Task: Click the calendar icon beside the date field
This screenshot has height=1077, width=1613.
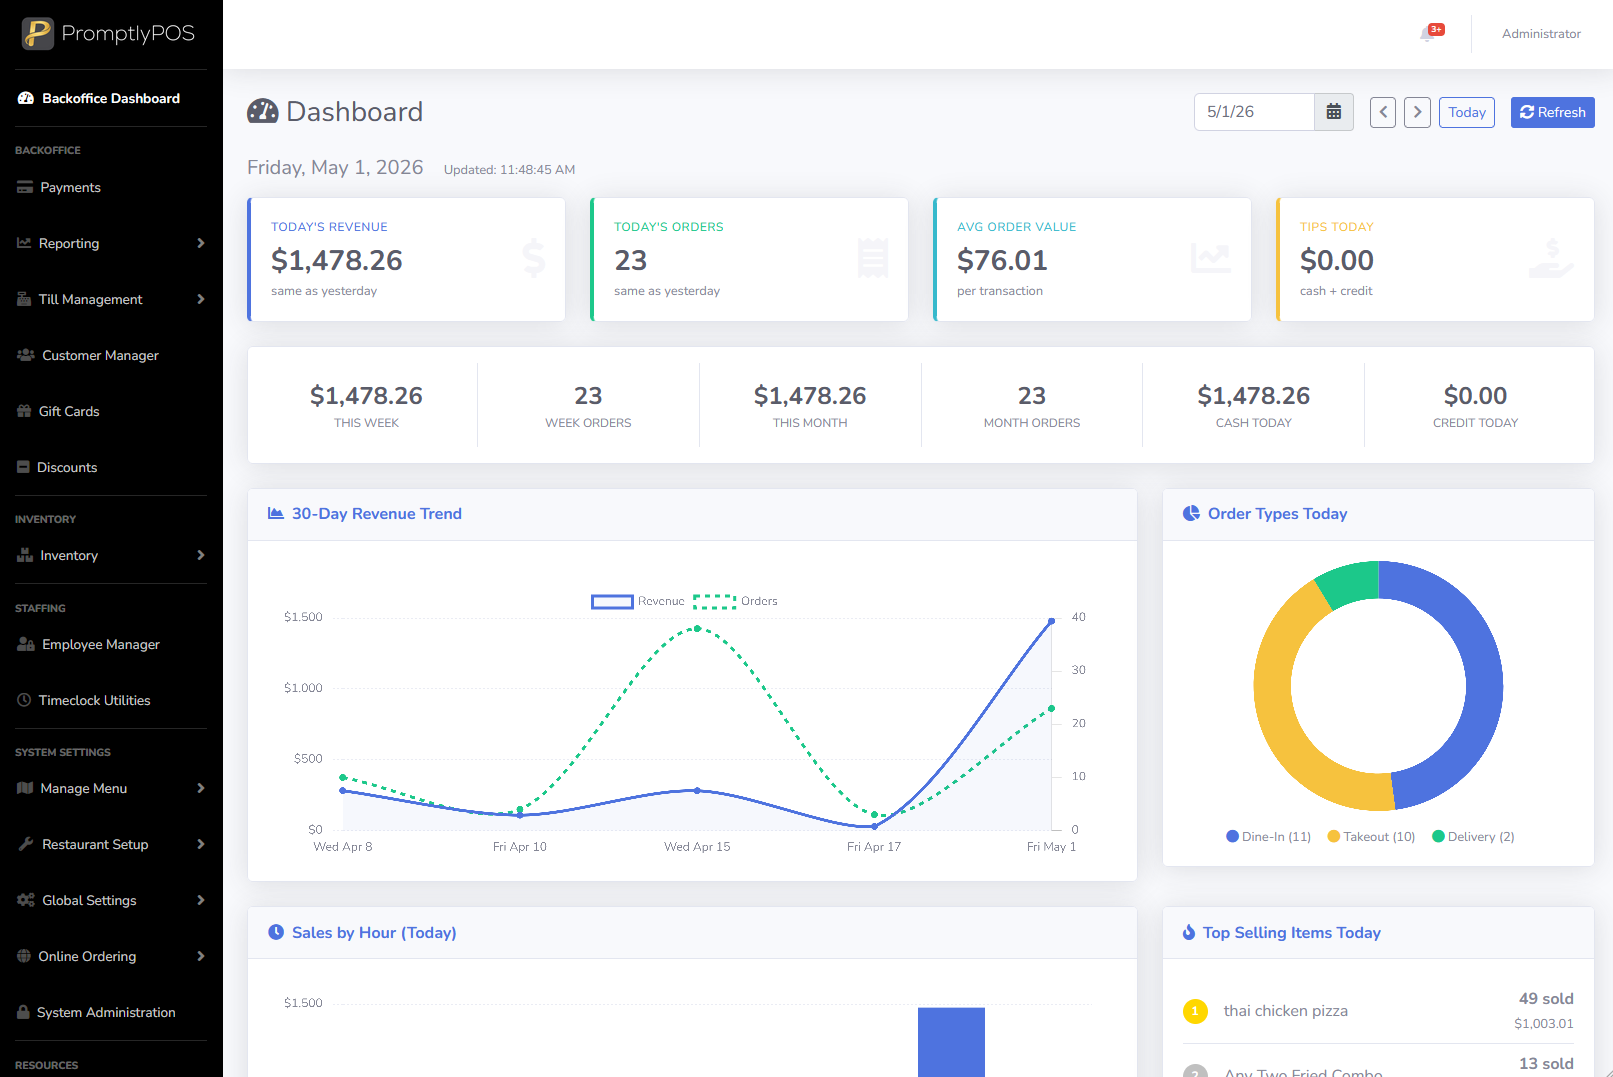Action: click(1333, 112)
